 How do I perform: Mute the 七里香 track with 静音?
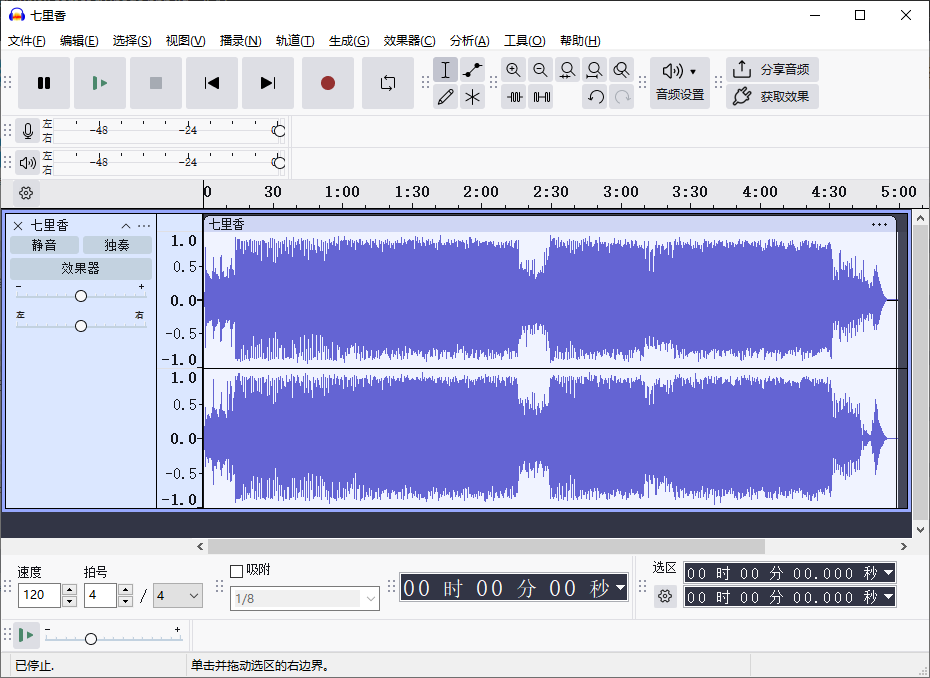coord(44,244)
